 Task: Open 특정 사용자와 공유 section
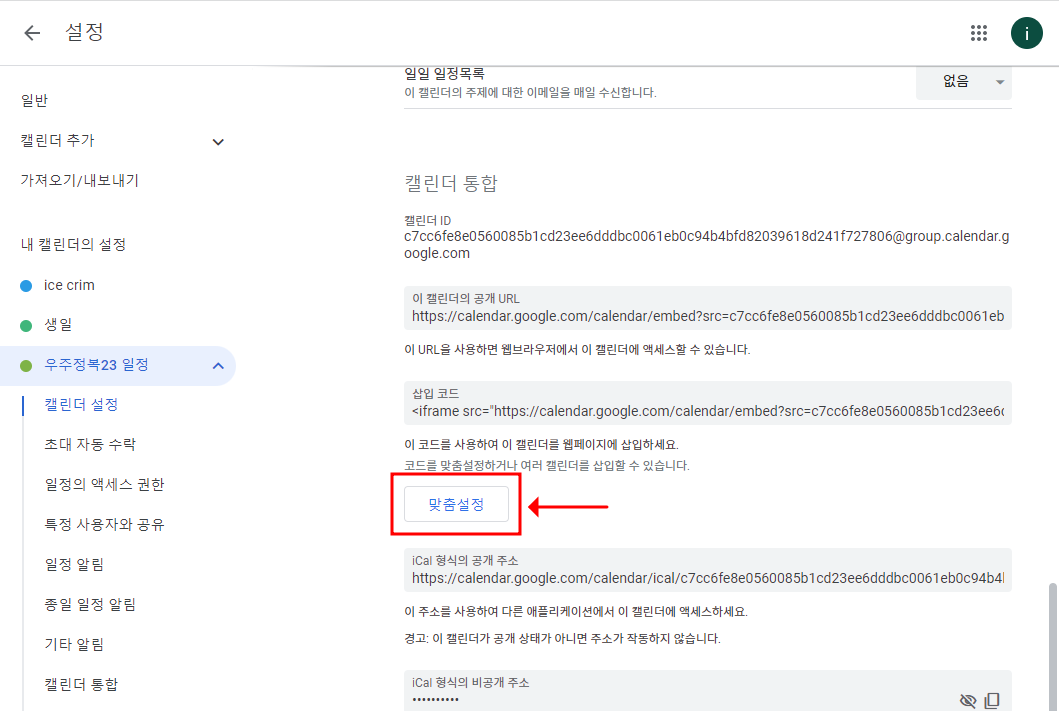tap(104, 525)
